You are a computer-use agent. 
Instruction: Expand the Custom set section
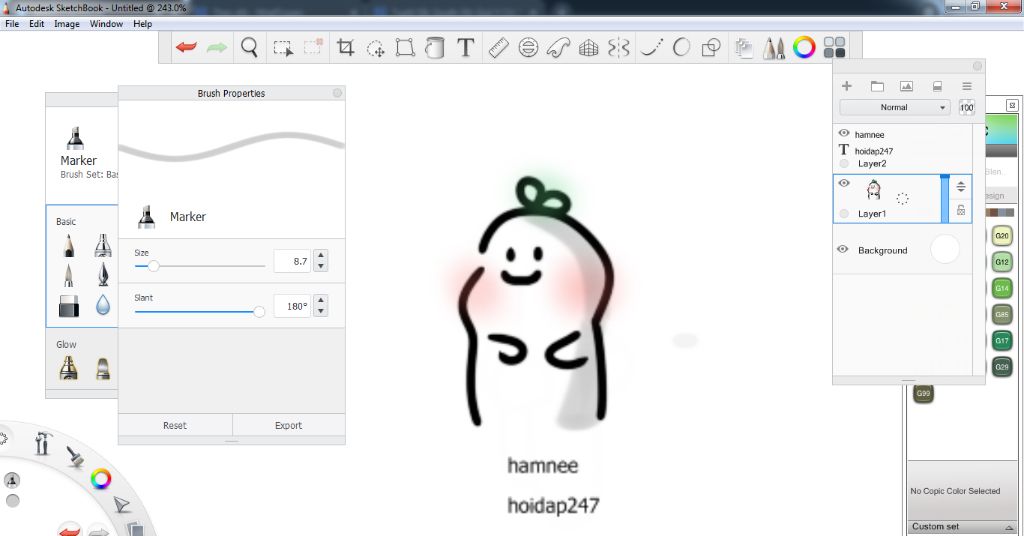[x=962, y=527]
